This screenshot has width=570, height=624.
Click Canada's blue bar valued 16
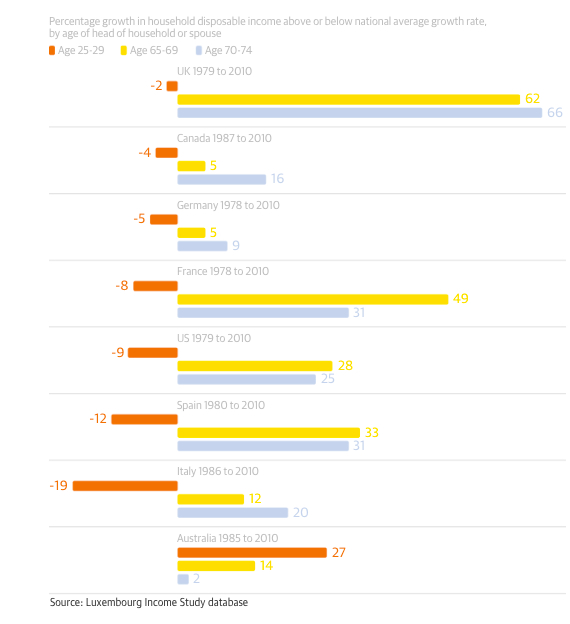coord(222,179)
